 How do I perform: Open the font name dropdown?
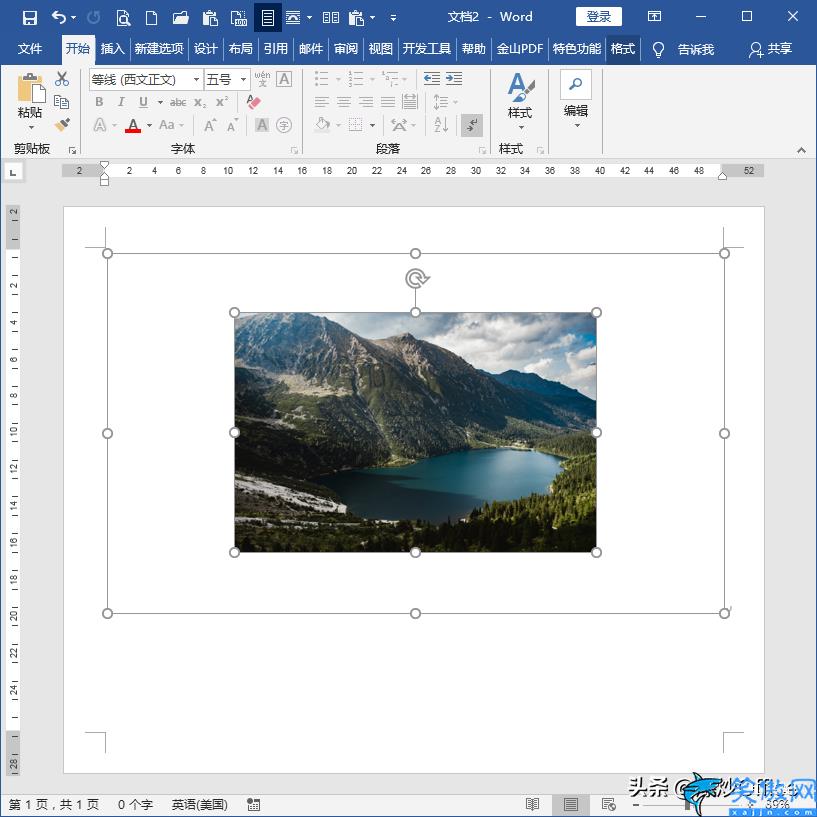196,79
